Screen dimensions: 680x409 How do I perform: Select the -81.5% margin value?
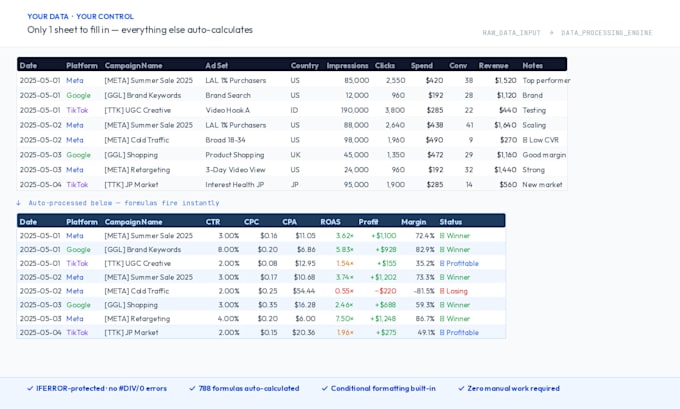tap(424, 291)
